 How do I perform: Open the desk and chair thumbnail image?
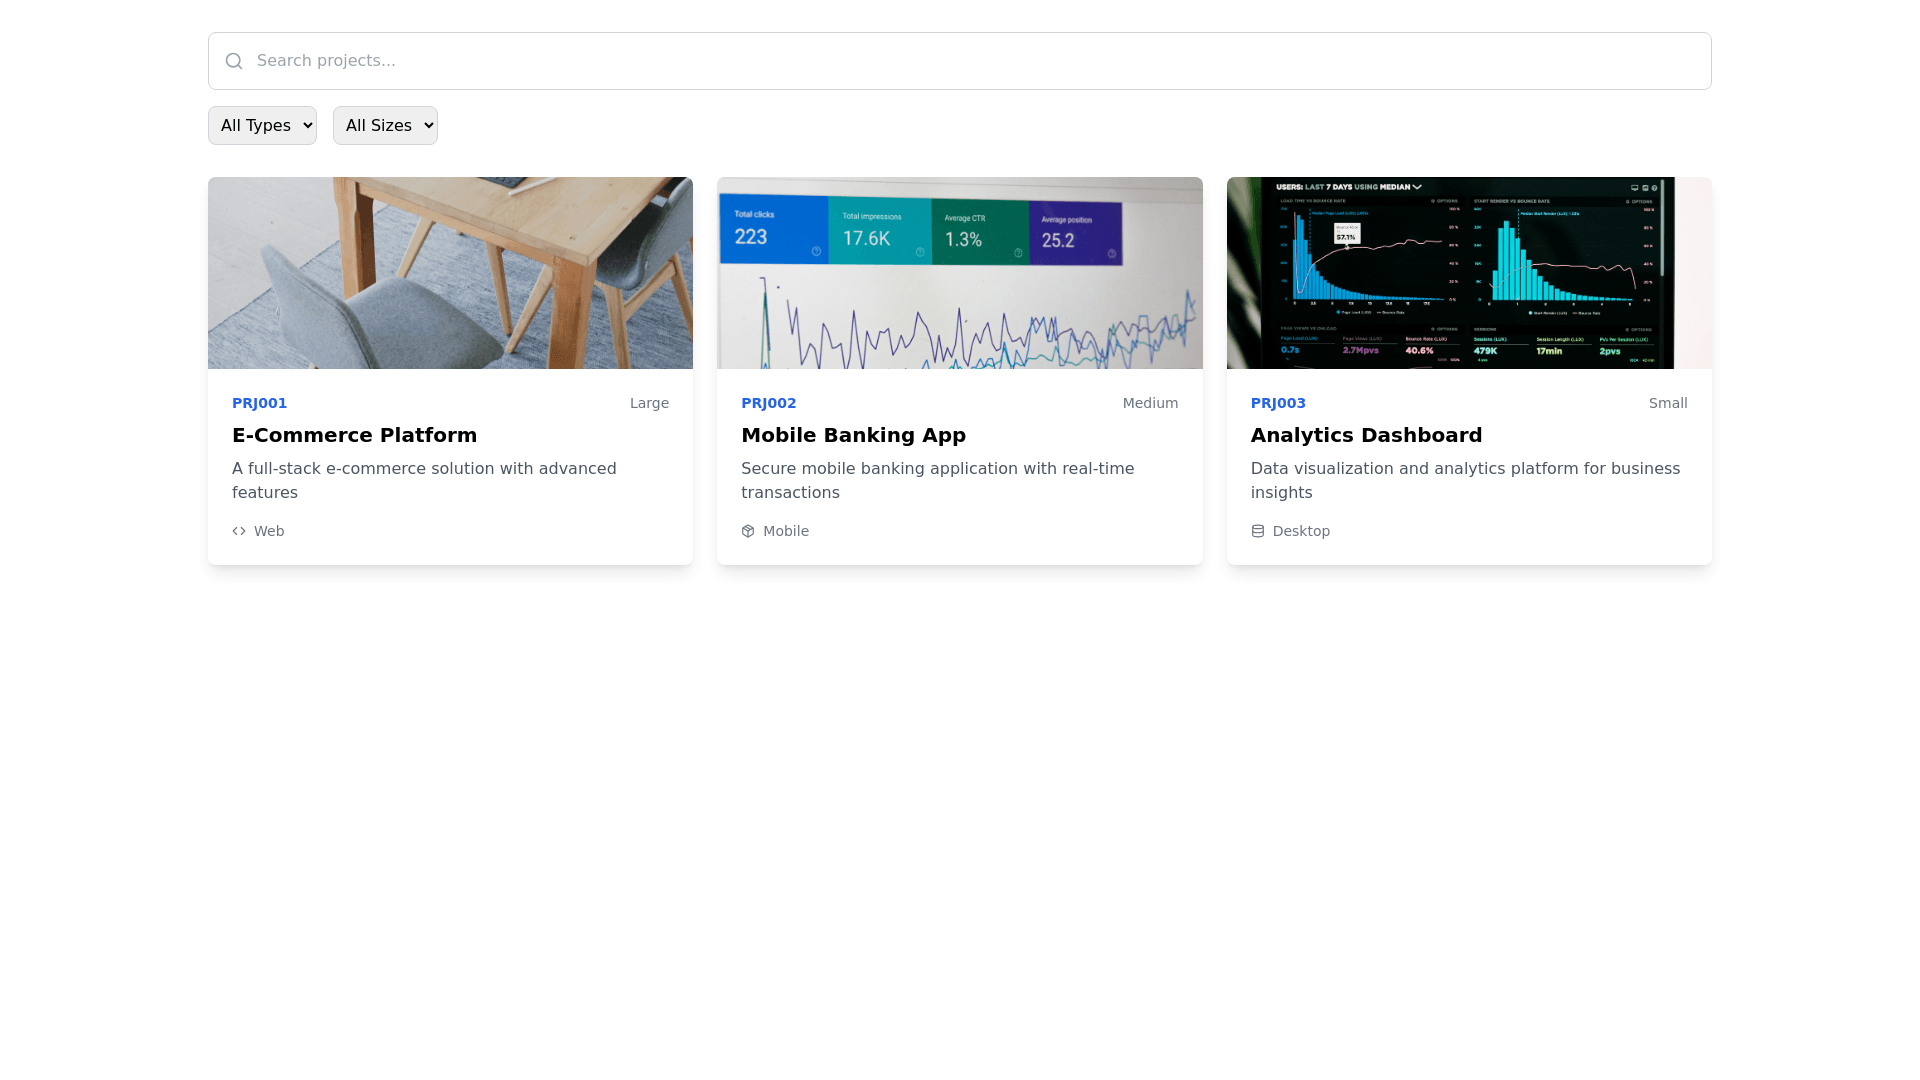pos(450,273)
